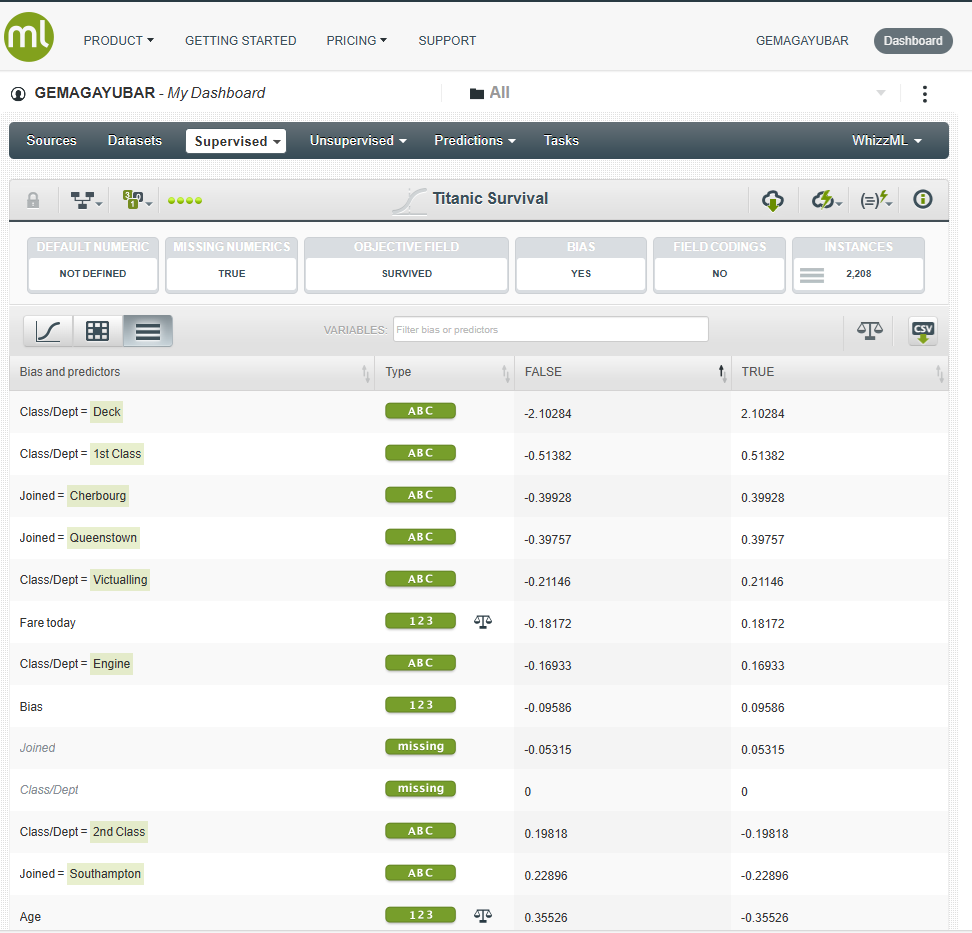Click the Dashboard button
The width and height of the screenshot is (972, 933).
(x=912, y=41)
